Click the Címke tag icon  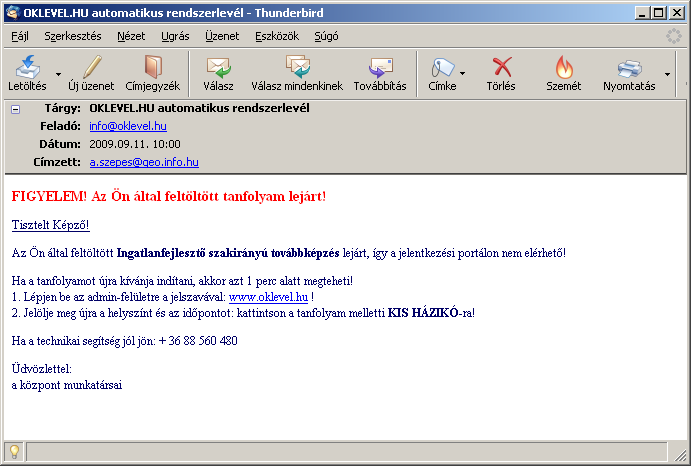pos(442,67)
